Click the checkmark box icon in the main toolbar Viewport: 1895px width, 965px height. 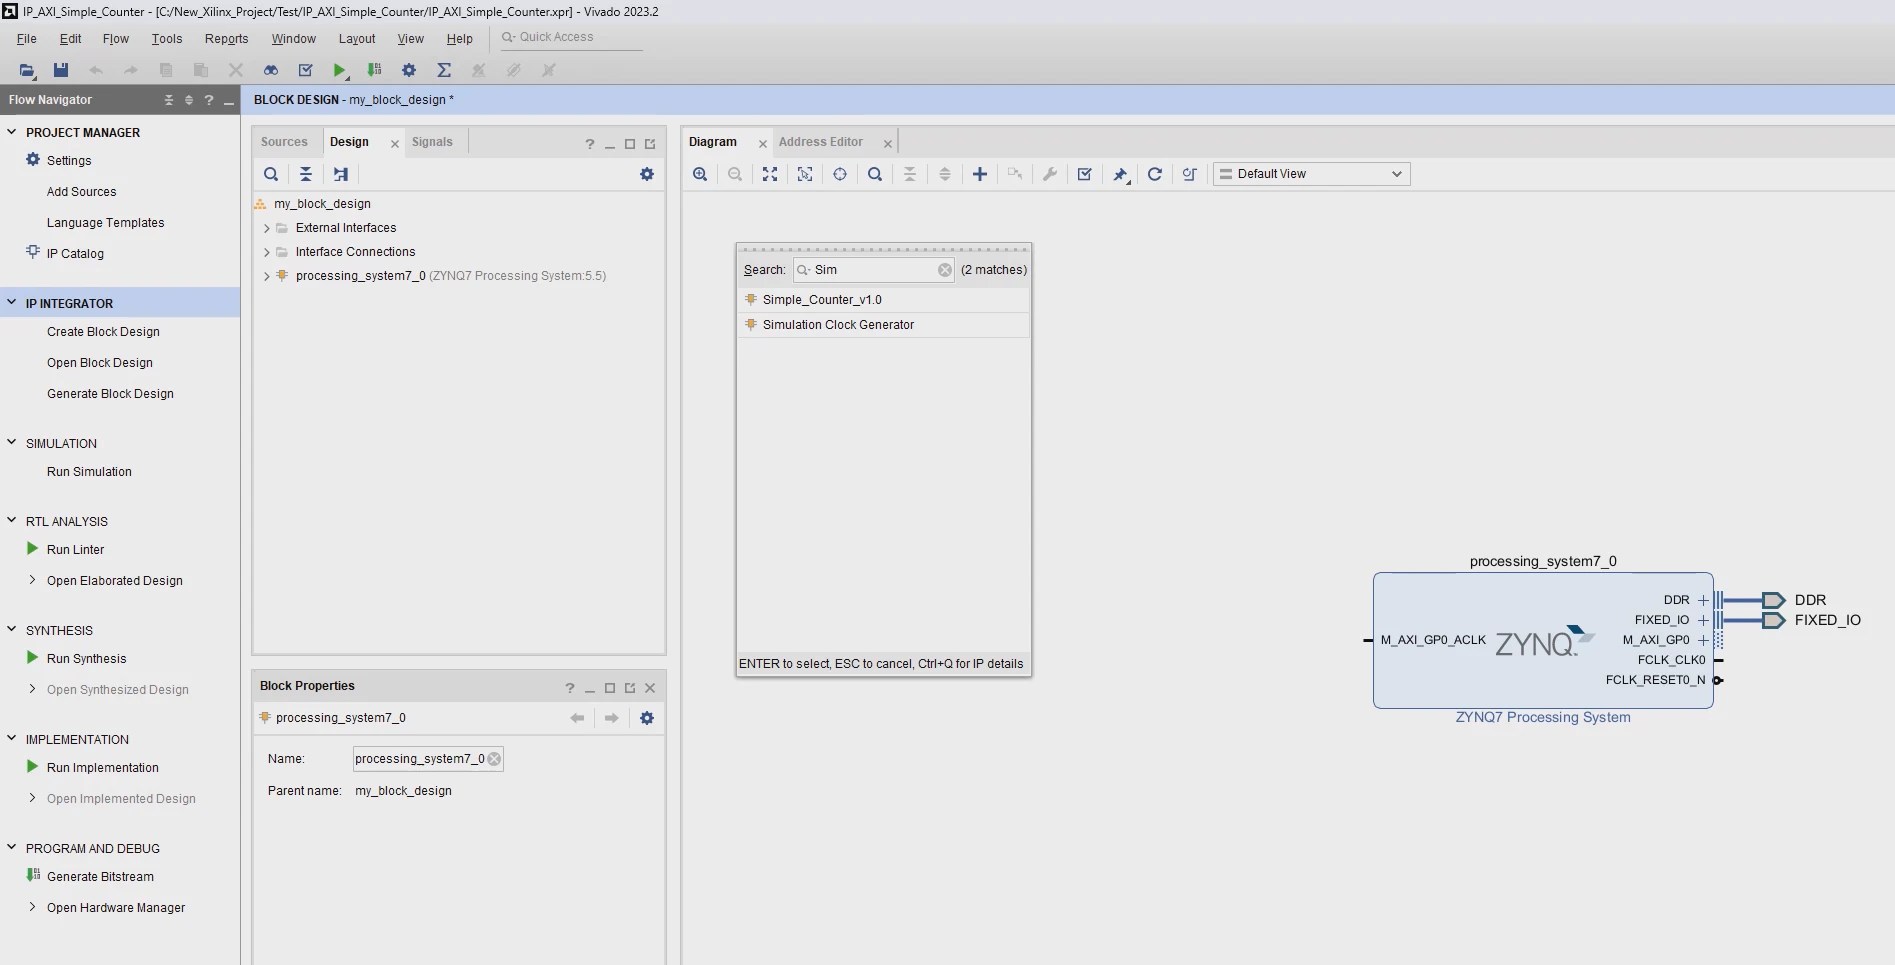[306, 70]
